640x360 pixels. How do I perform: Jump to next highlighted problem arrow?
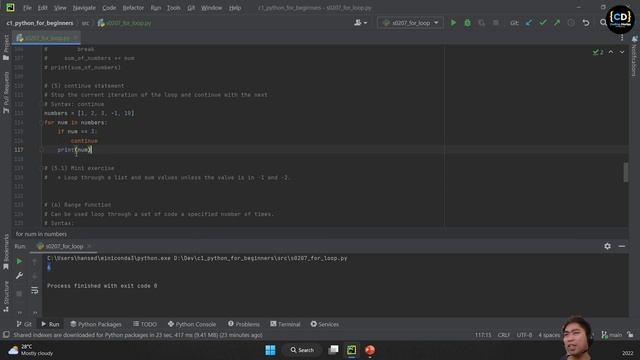coord(622,52)
